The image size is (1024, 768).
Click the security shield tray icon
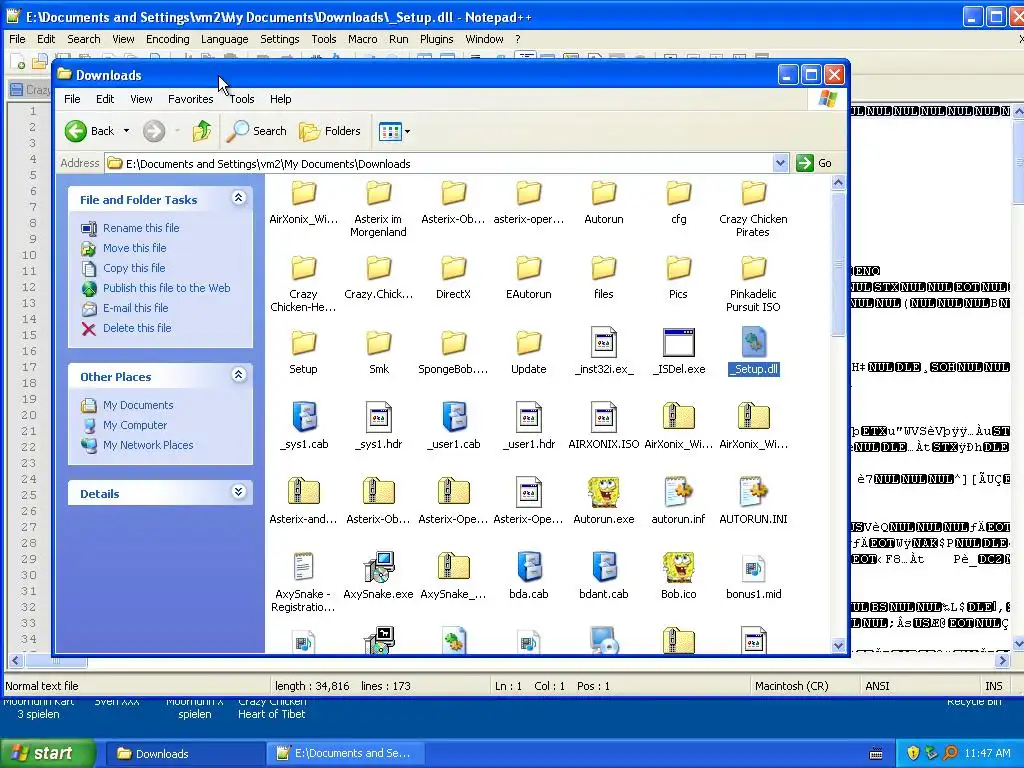coord(913,754)
